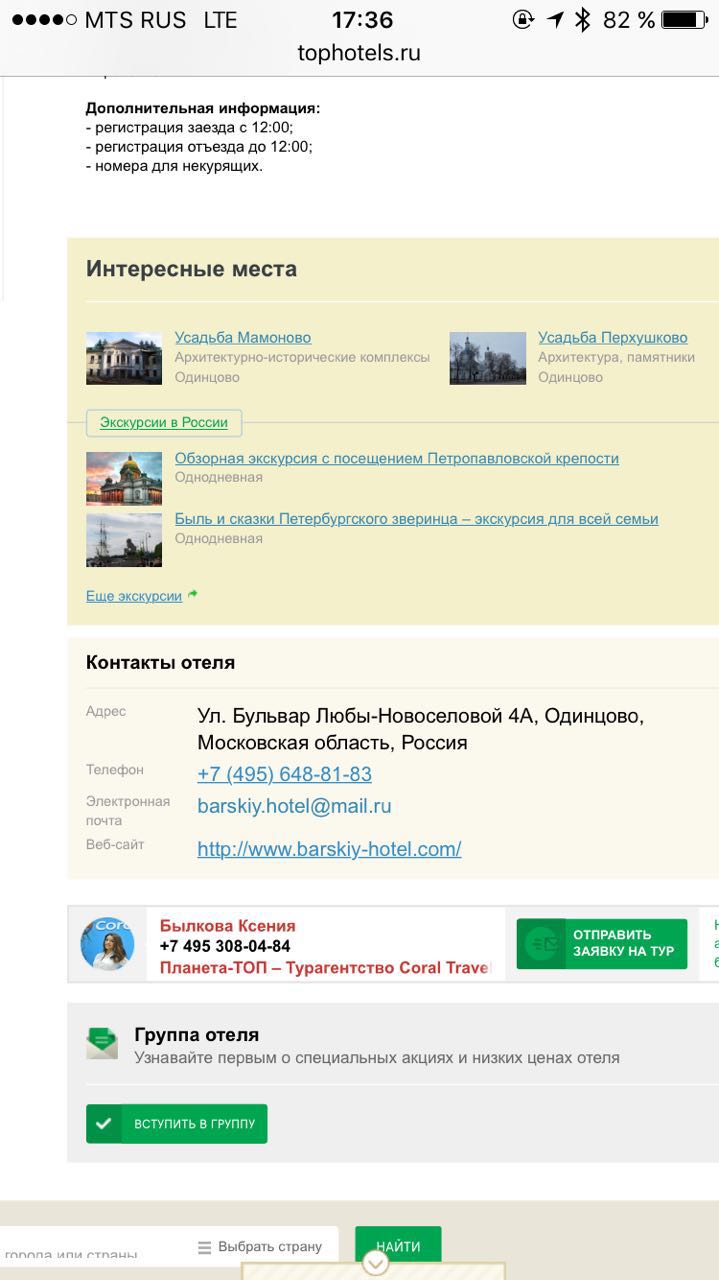Open Петербургского зверинца excursion link
Viewport: 719px width, 1280px height.
tap(416, 519)
